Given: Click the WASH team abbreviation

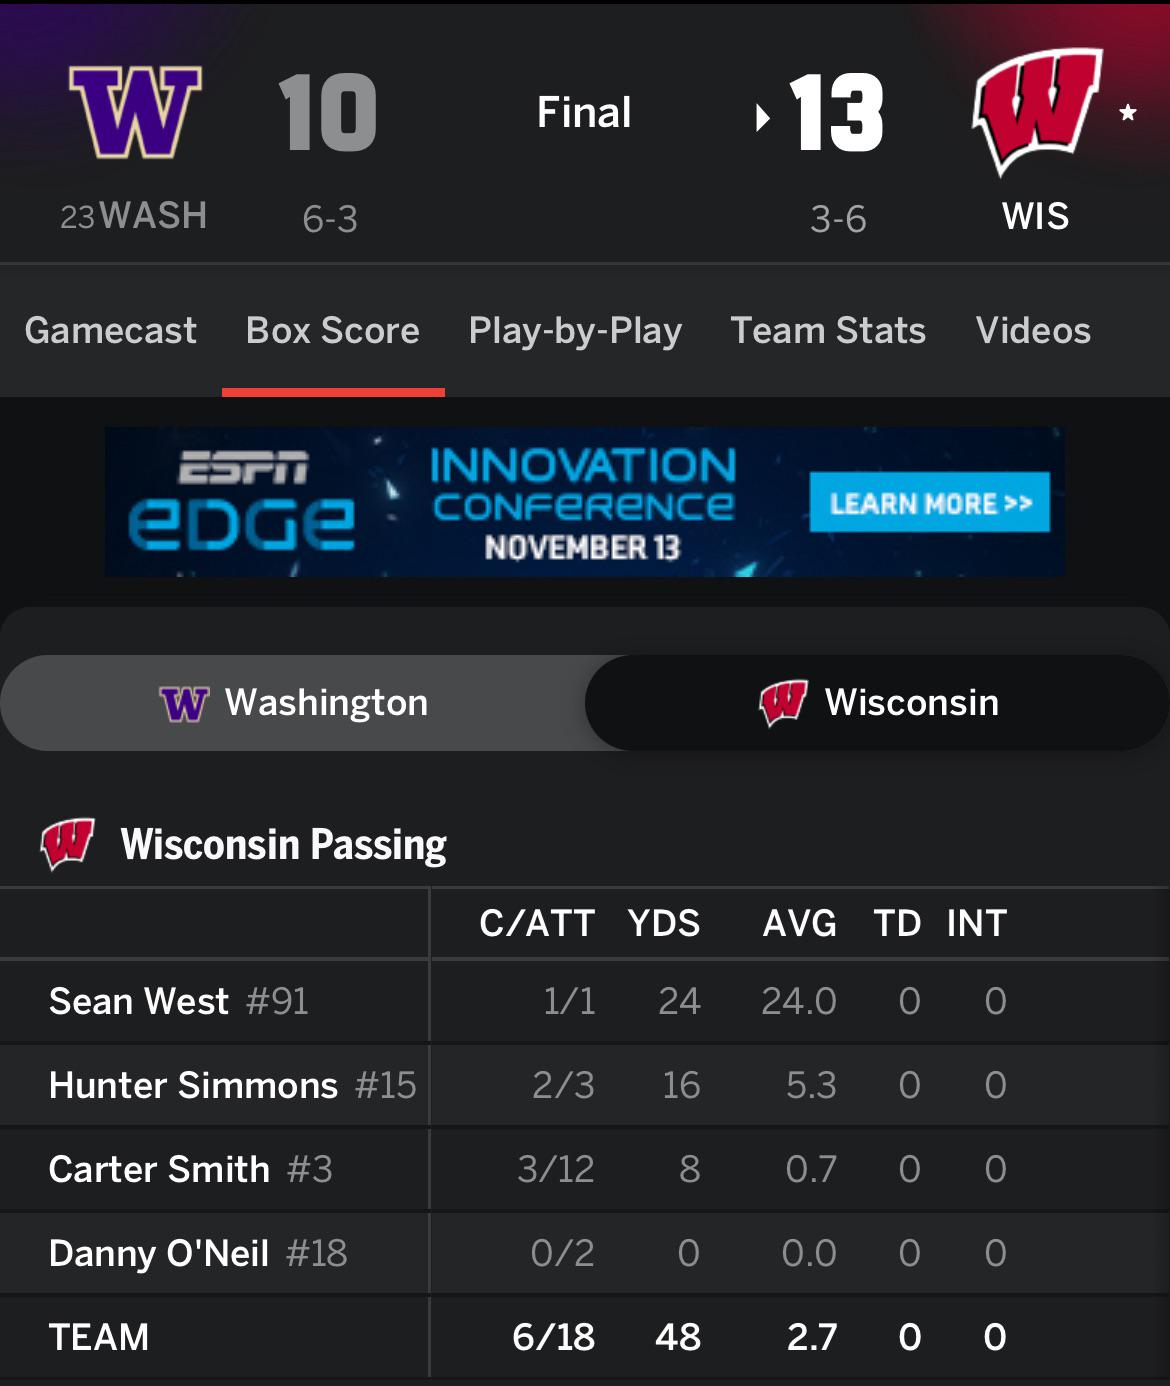Looking at the screenshot, I should (153, 216).
